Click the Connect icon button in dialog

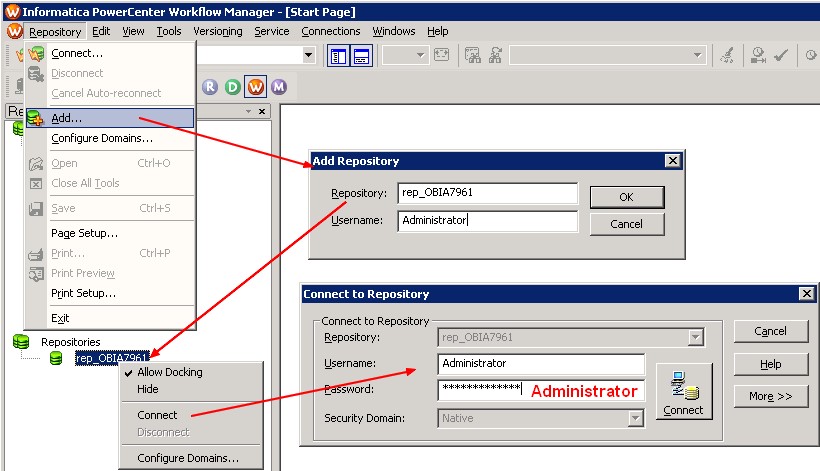(684, 392)
